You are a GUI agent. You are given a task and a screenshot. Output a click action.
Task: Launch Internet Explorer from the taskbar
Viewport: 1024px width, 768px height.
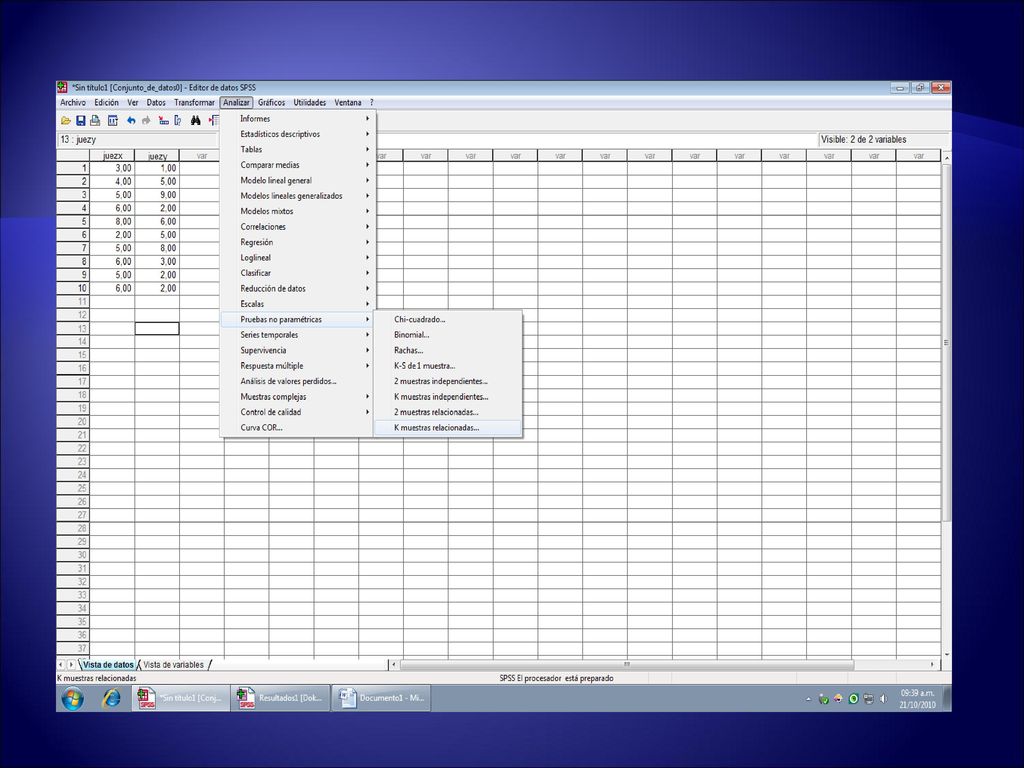pyautogui.click(x=112, y=698)
